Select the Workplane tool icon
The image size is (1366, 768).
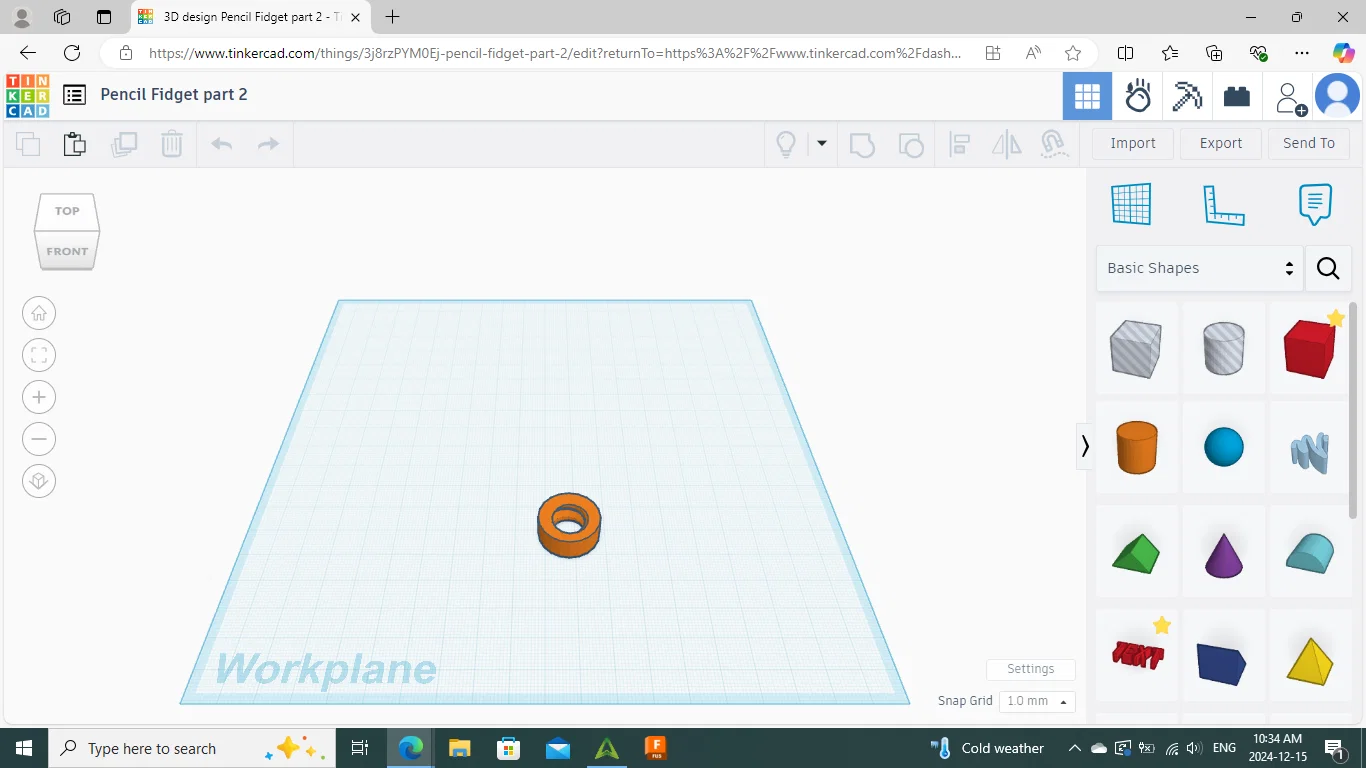pyautogui.click(x=1131, y=204)
